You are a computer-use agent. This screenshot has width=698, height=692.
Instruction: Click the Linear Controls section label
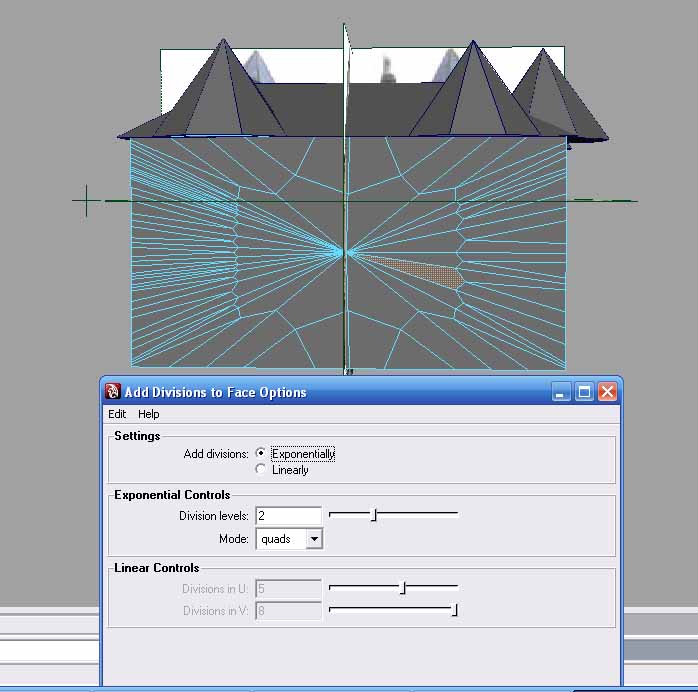click(157, 568)
